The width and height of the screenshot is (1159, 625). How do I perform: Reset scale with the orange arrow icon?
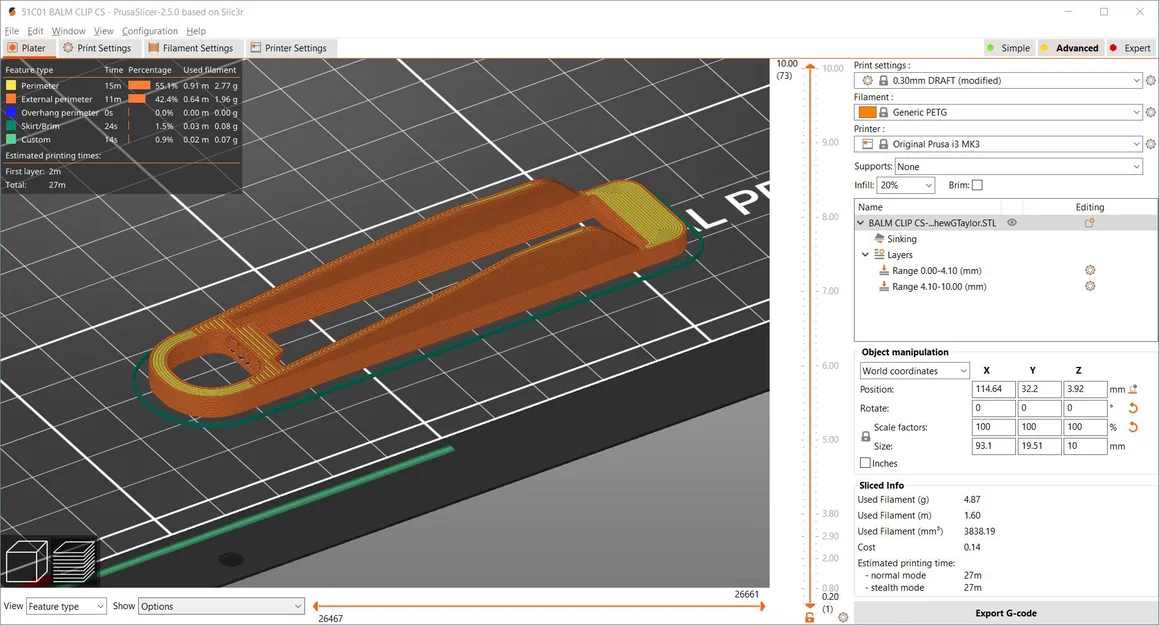click(1132, 427)
